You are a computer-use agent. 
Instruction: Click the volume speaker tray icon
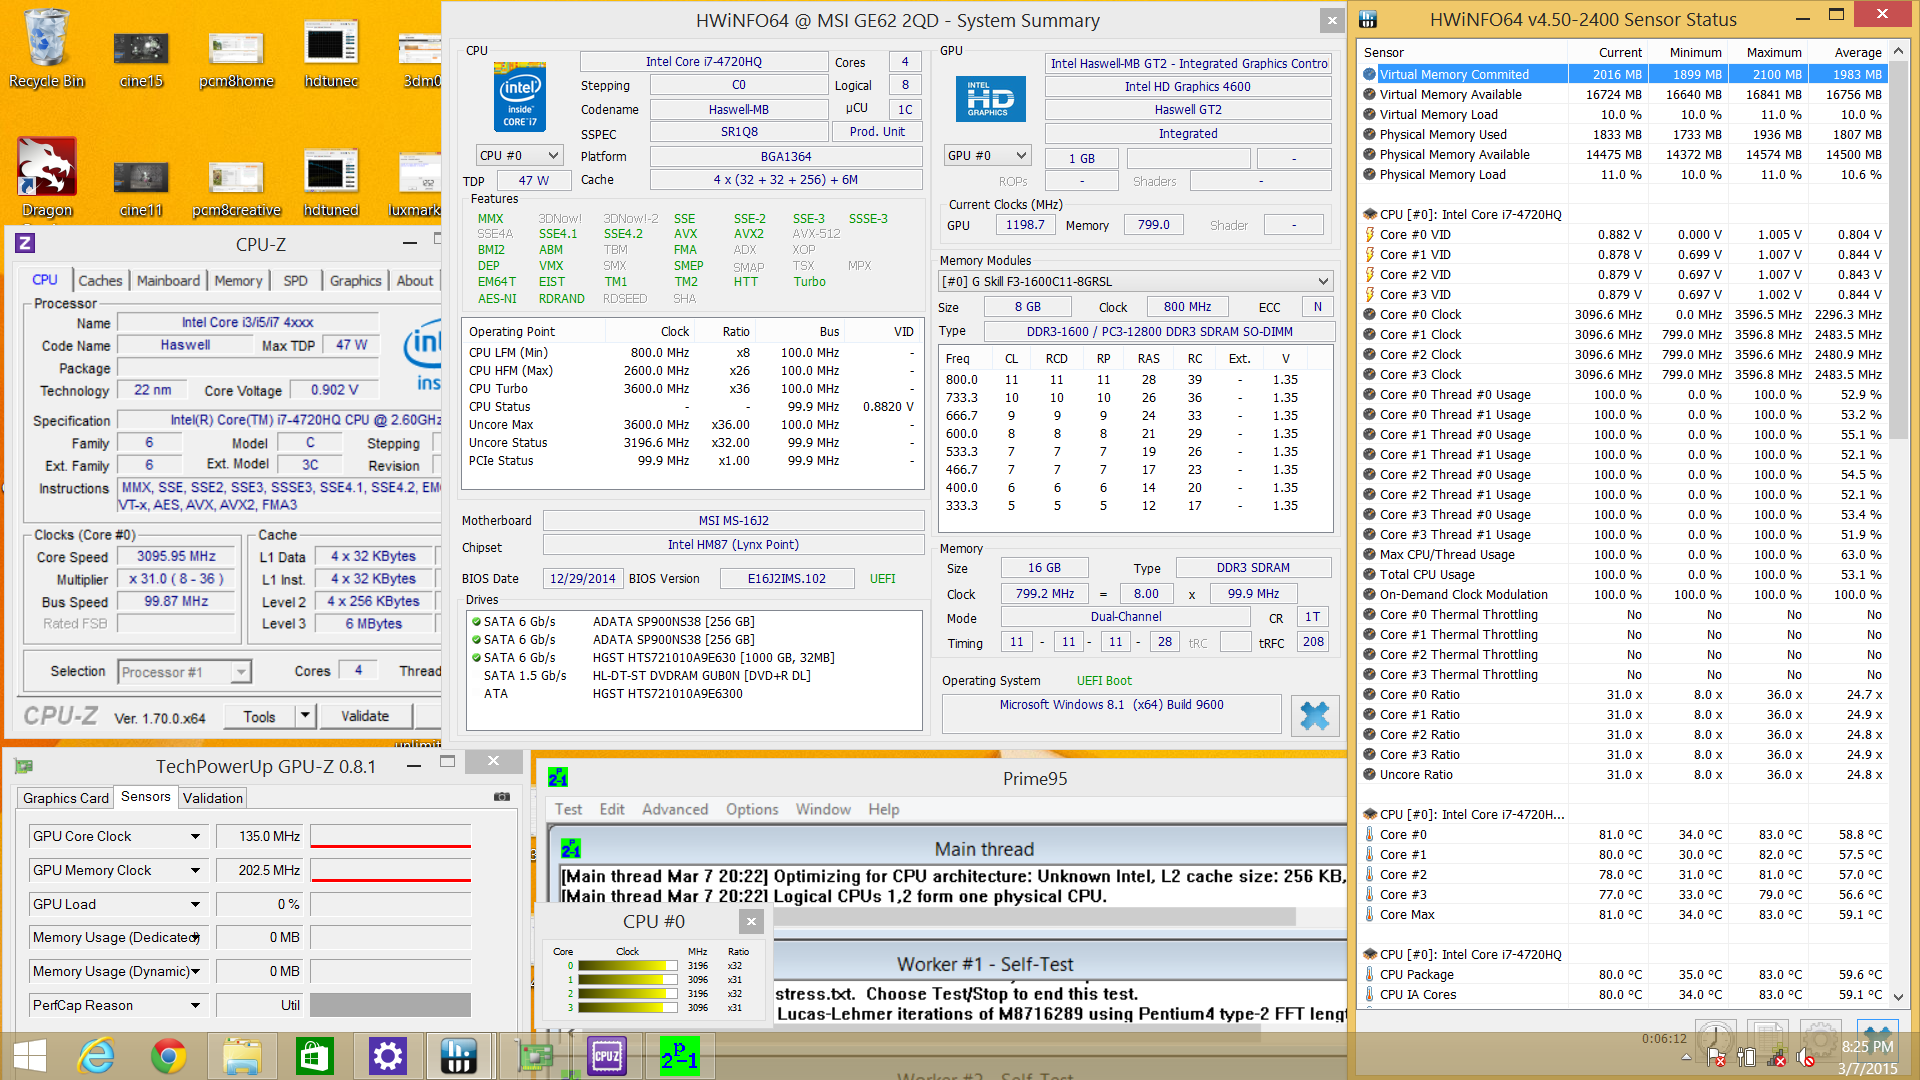1805,1057
